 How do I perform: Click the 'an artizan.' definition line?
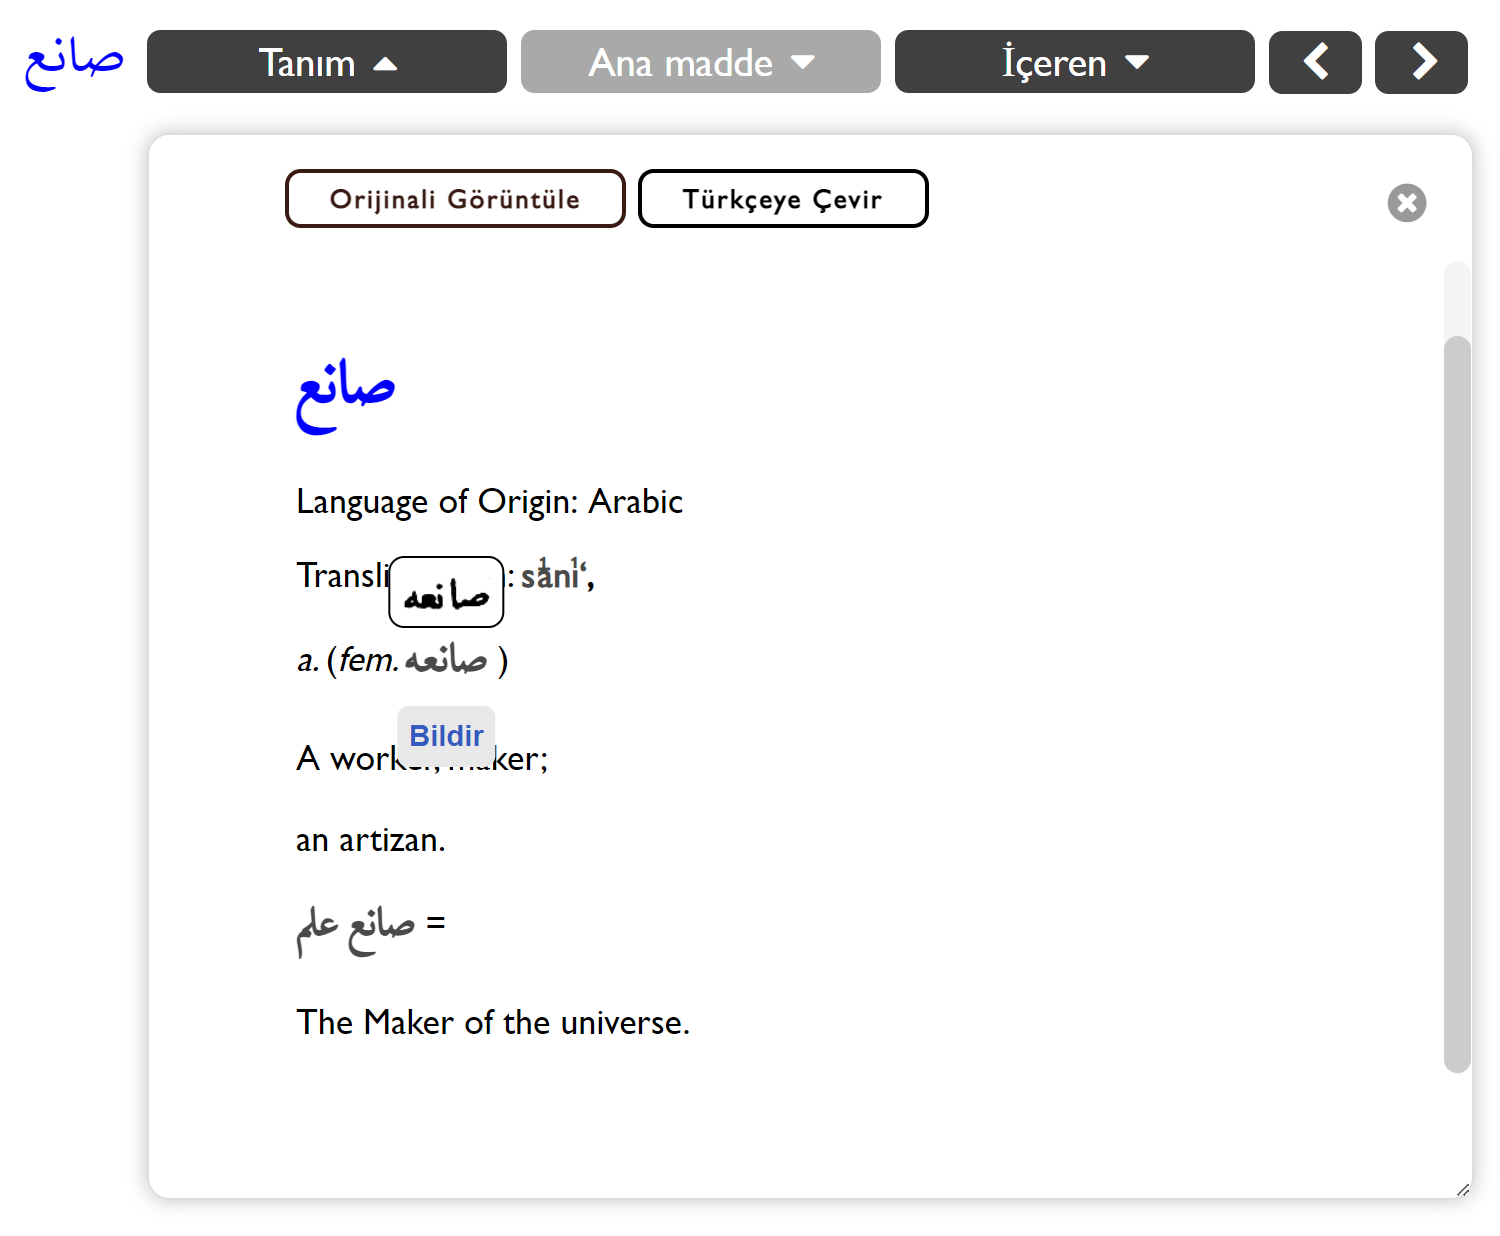tap(370, 840)
